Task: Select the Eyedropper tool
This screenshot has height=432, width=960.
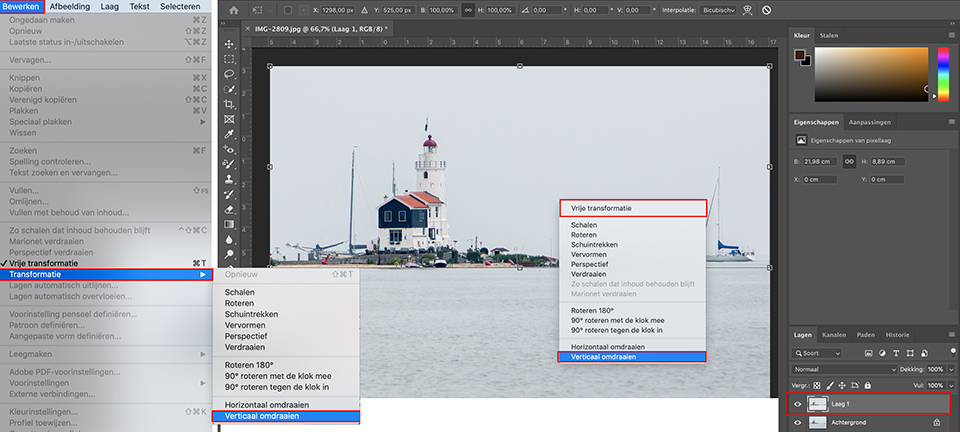Action: (229, 134)
